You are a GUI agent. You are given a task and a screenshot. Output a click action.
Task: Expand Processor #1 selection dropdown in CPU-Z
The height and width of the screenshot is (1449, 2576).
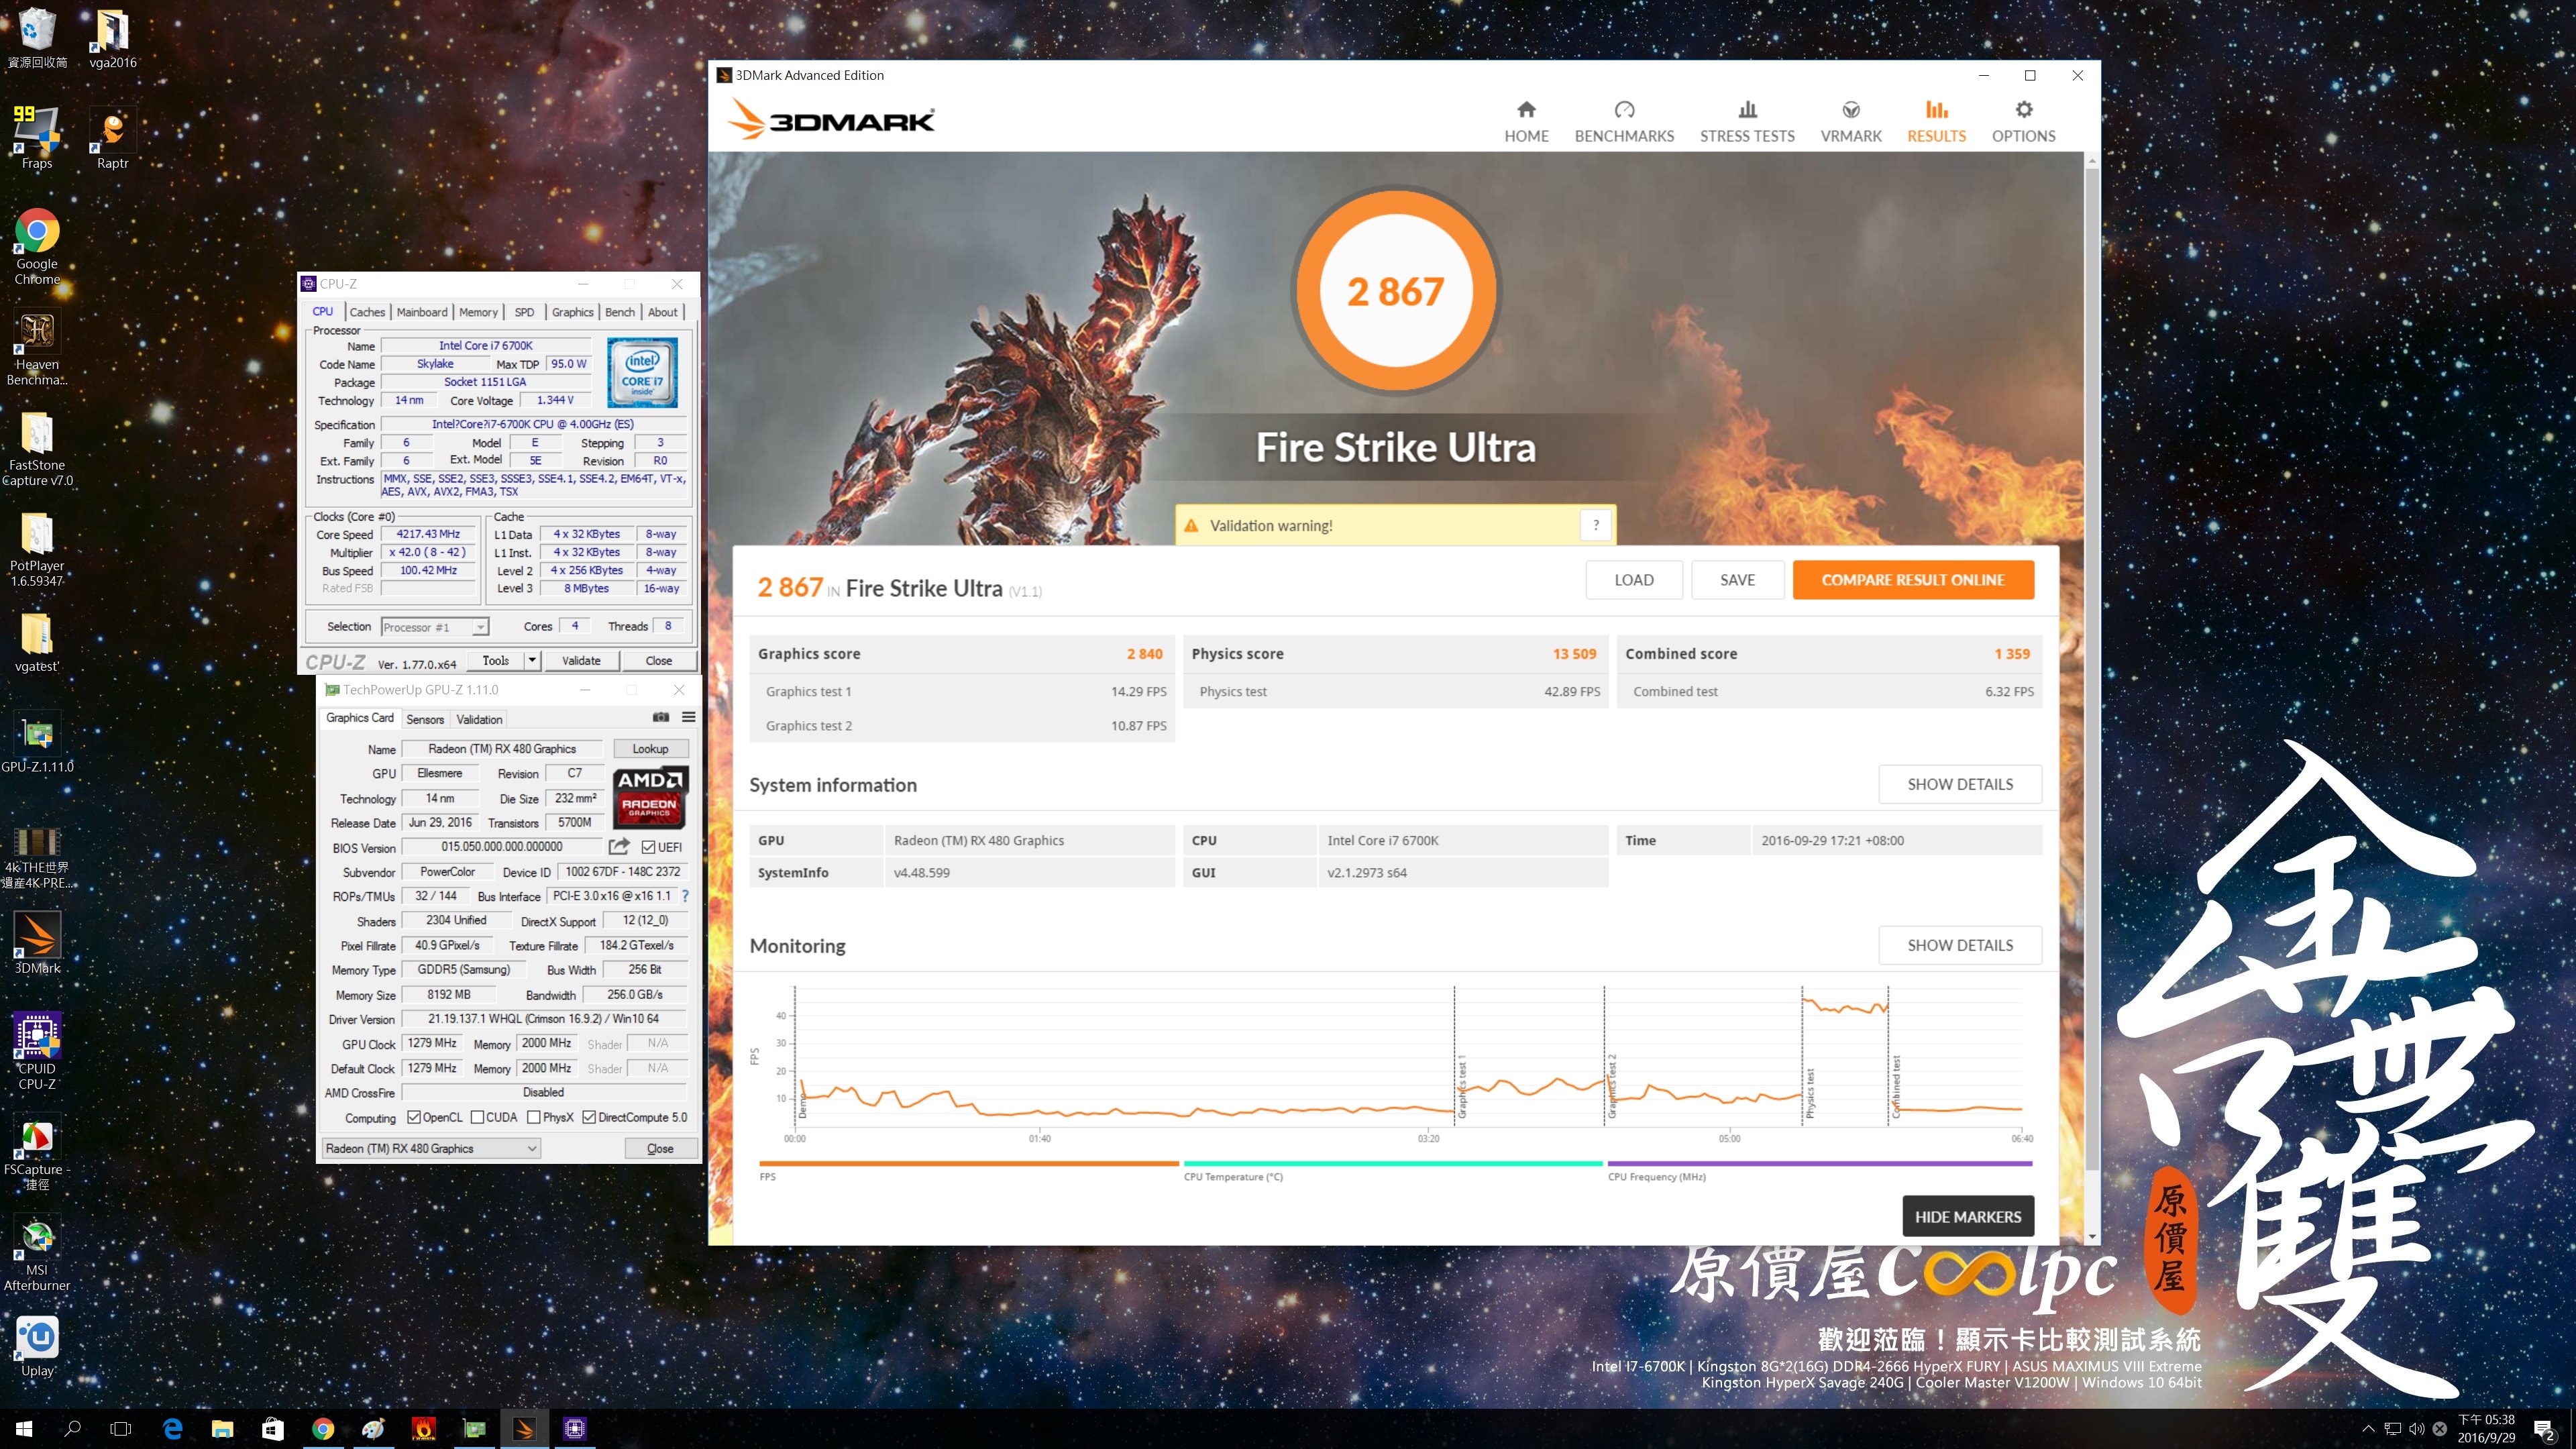[x=480, y=627]
